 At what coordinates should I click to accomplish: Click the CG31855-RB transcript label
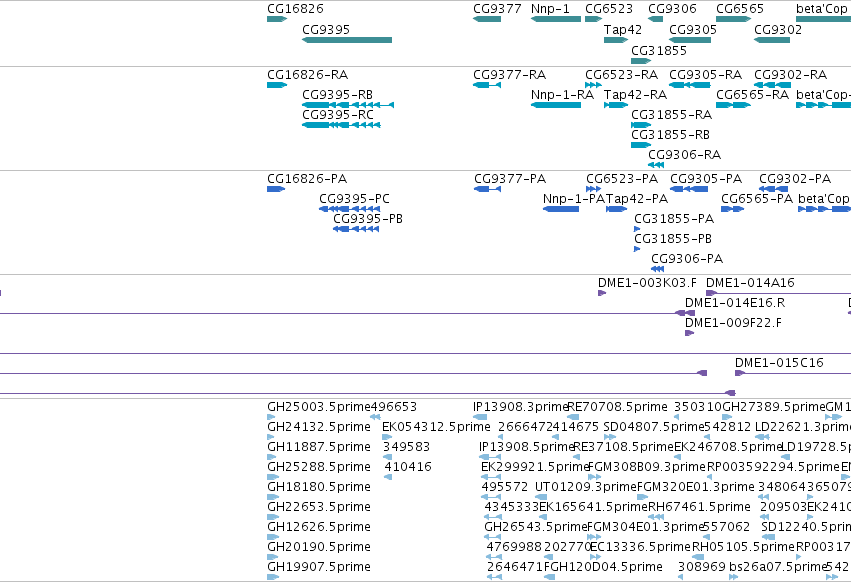670,135
